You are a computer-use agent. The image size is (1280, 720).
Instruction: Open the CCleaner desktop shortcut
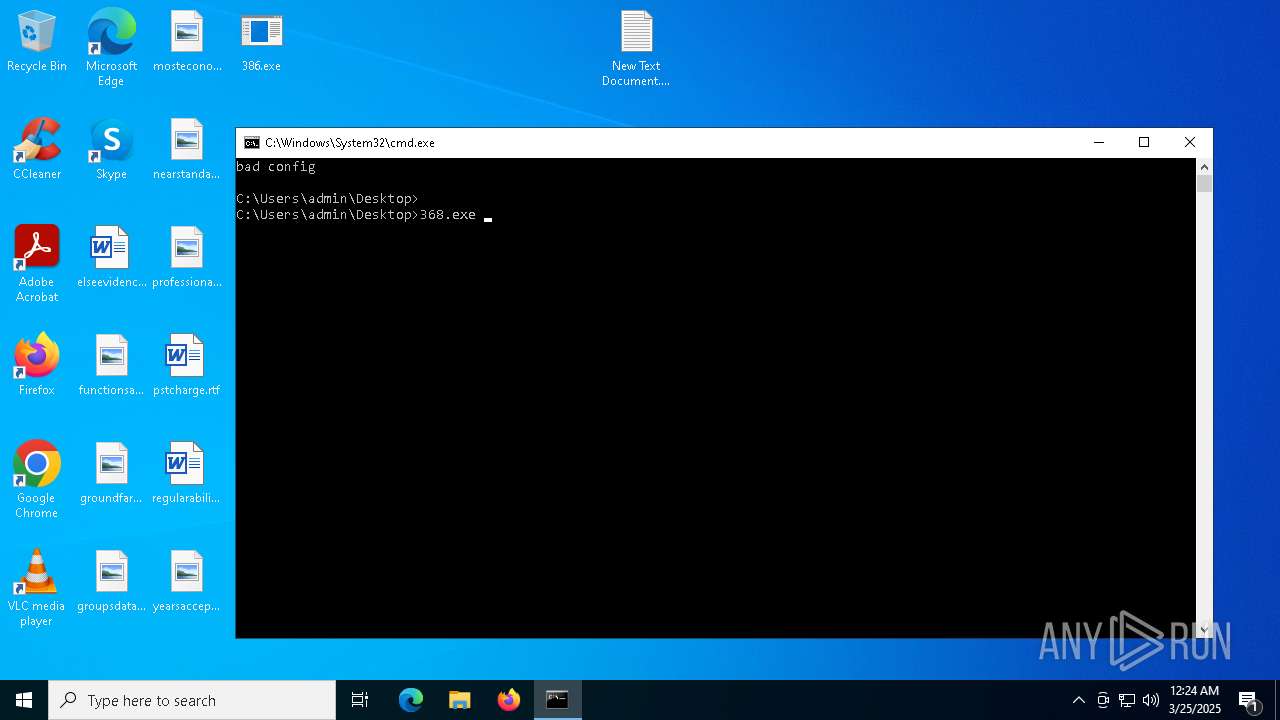pos(37,150)
